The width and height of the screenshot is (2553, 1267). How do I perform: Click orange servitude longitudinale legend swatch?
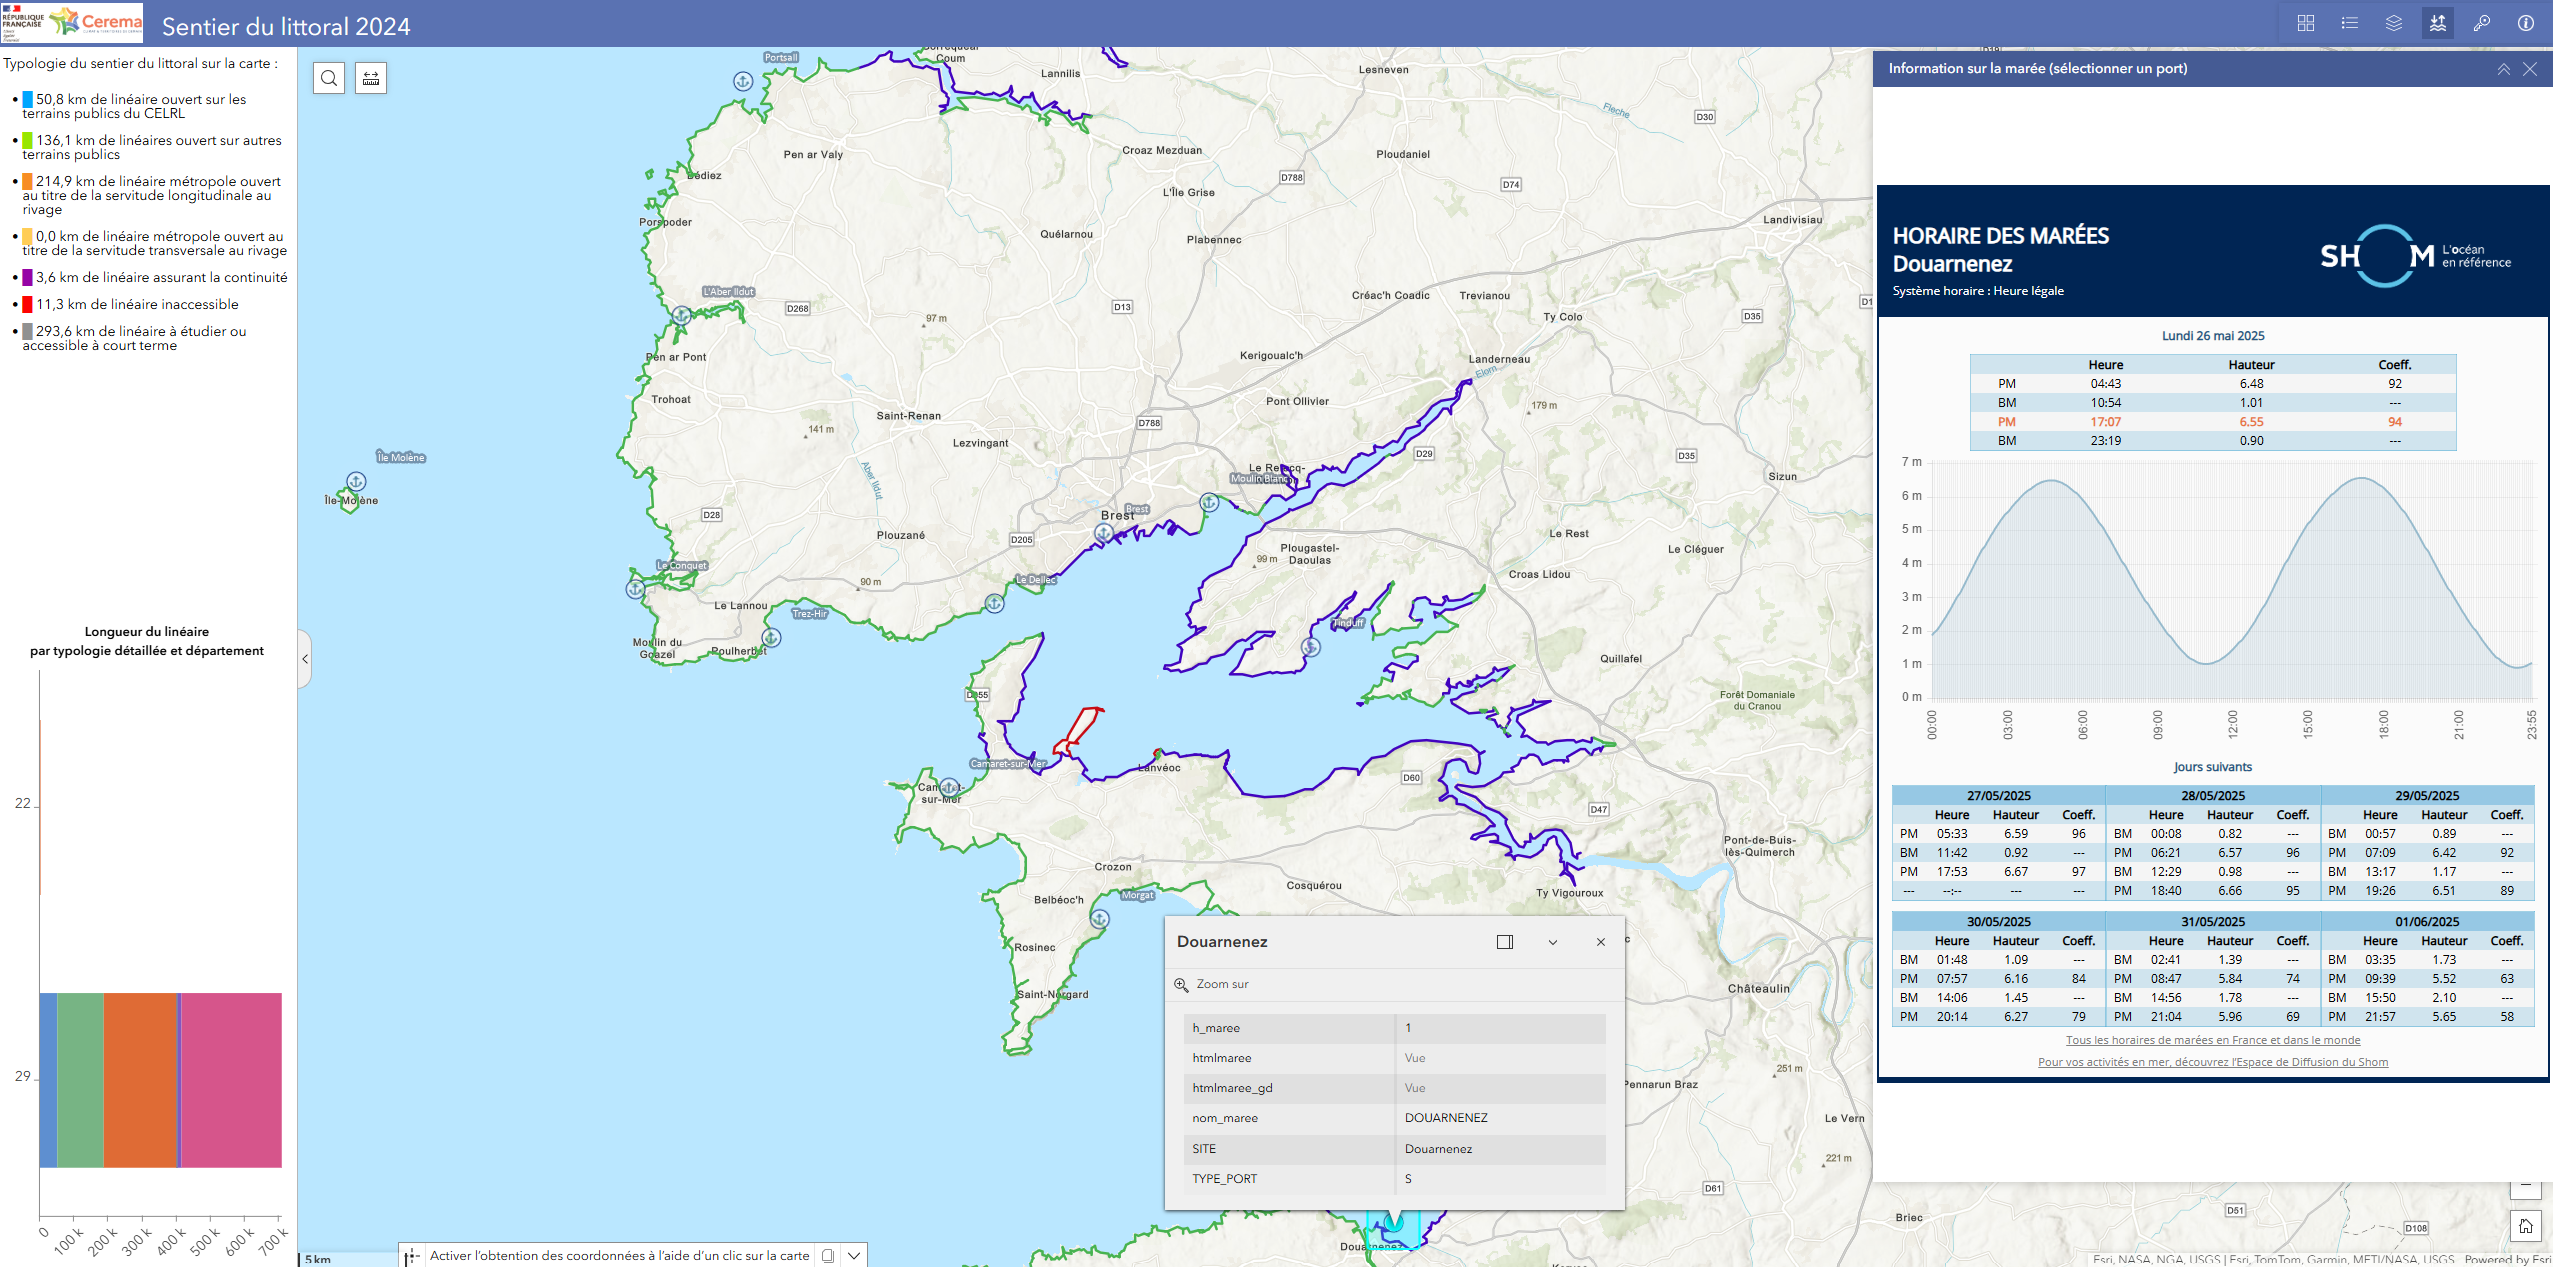coord(28,181)
